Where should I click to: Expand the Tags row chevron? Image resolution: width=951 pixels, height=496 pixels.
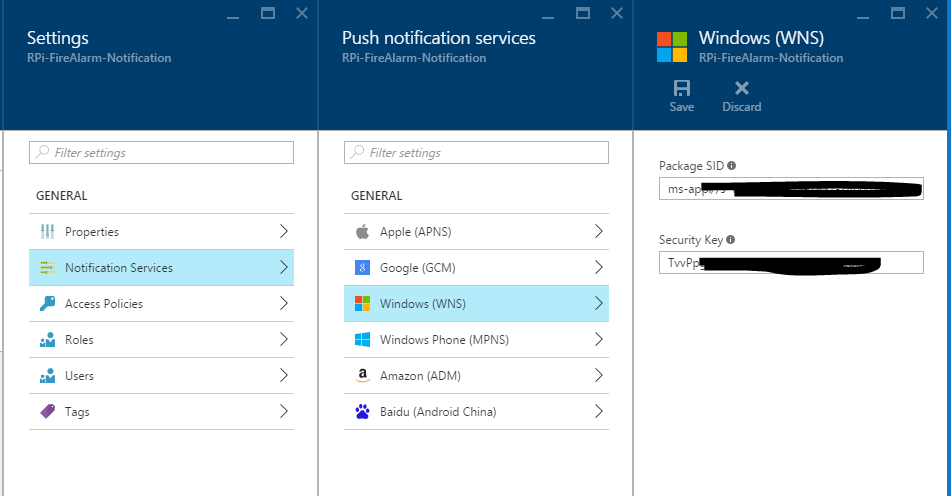click(x=283, y=411)
